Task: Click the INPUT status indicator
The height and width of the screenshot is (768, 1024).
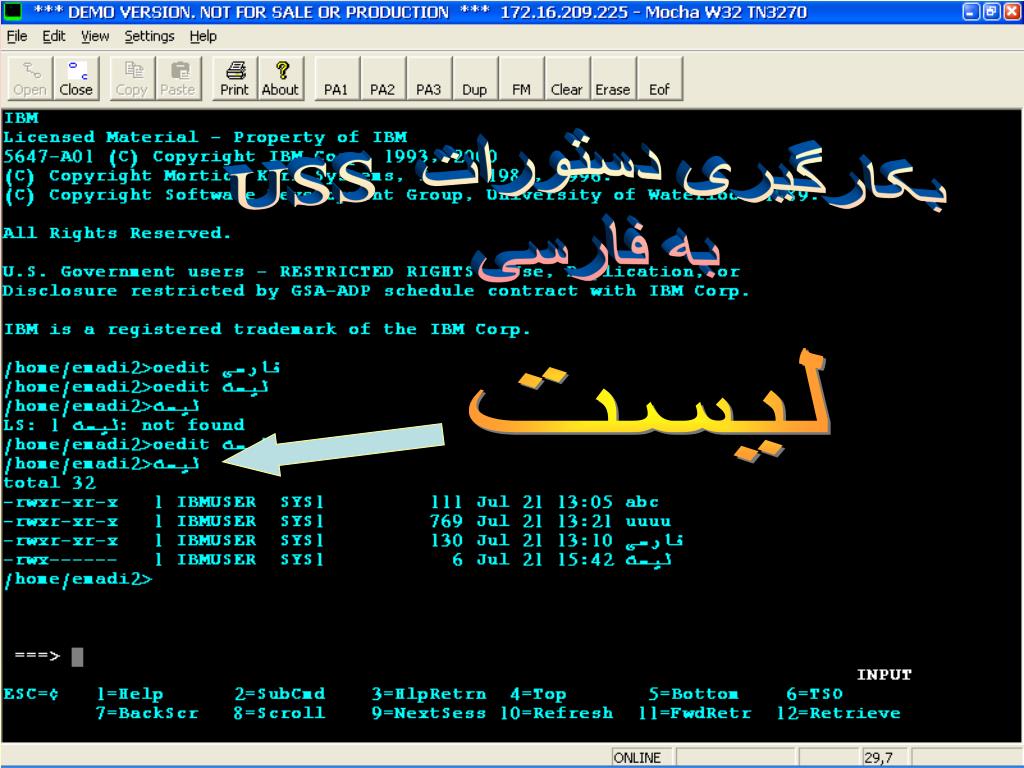Action: tap(884, 674)
